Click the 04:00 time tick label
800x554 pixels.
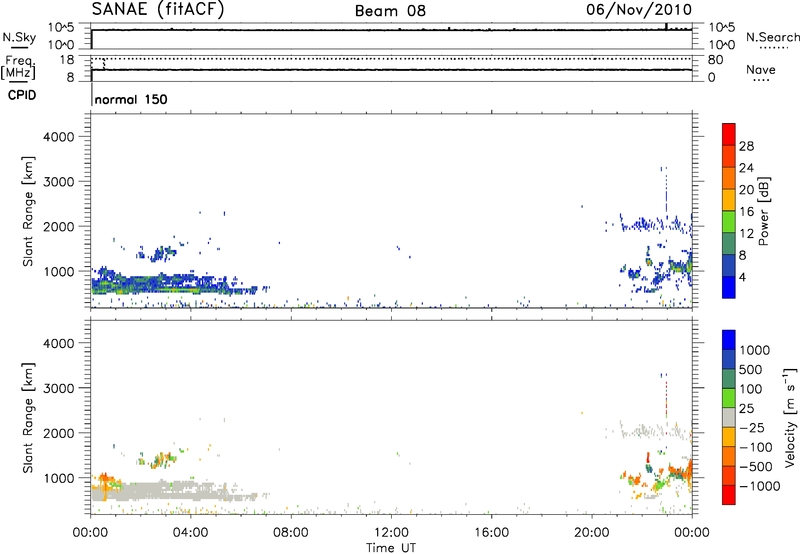point(190,533)
